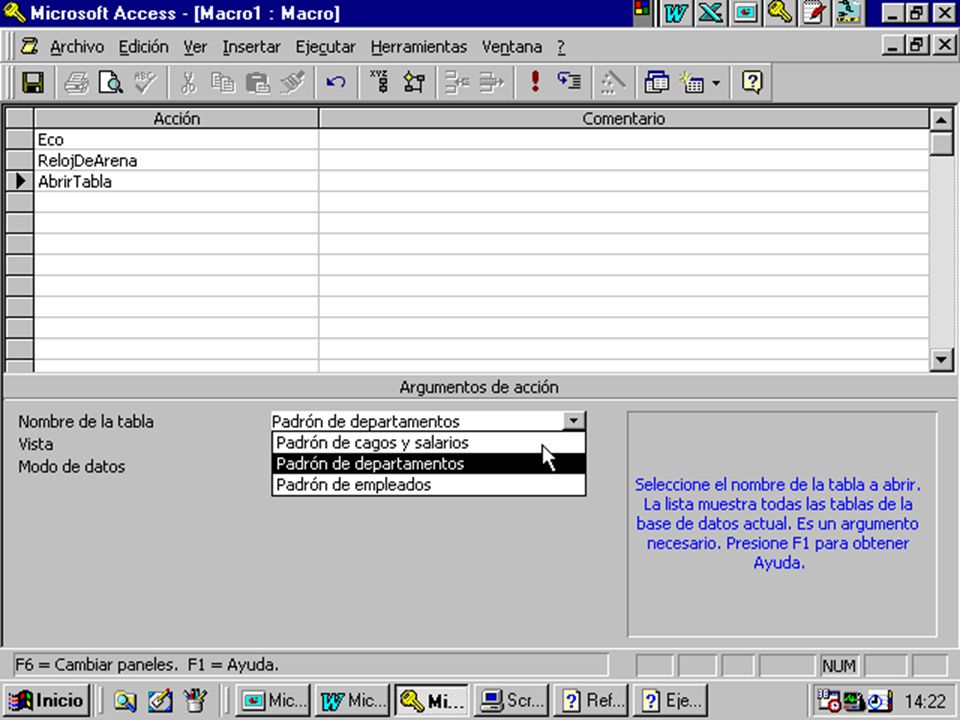Click the Delete Rows toolbar icon
This screenshot has width=960, height=720.
click(x=491, y=82)
